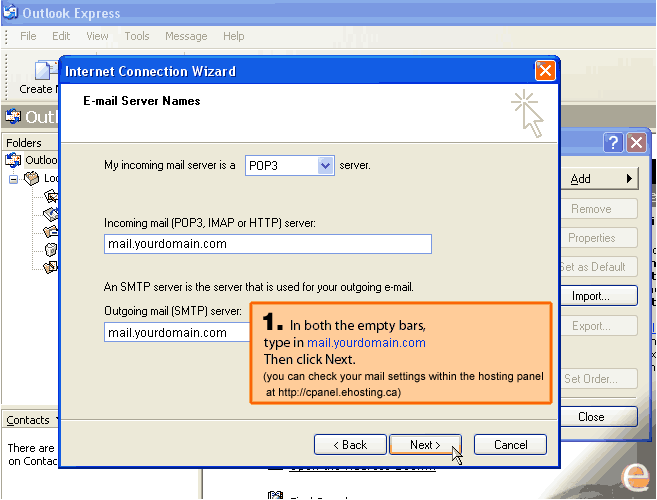This screenshot has width=657, height=500.
Task: Click the accounts dialog help question icon
Action: click(613, 143)
